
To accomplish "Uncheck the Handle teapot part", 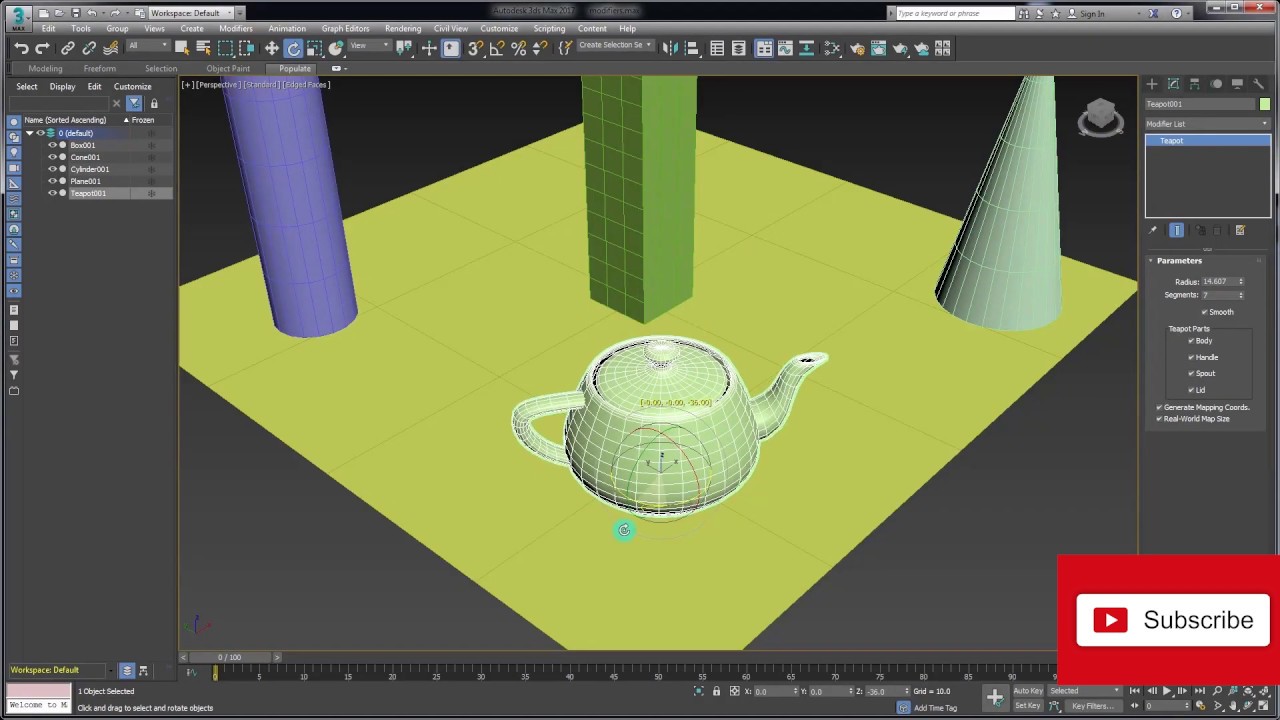I will pyautogui.click(x=1191, y=357).
